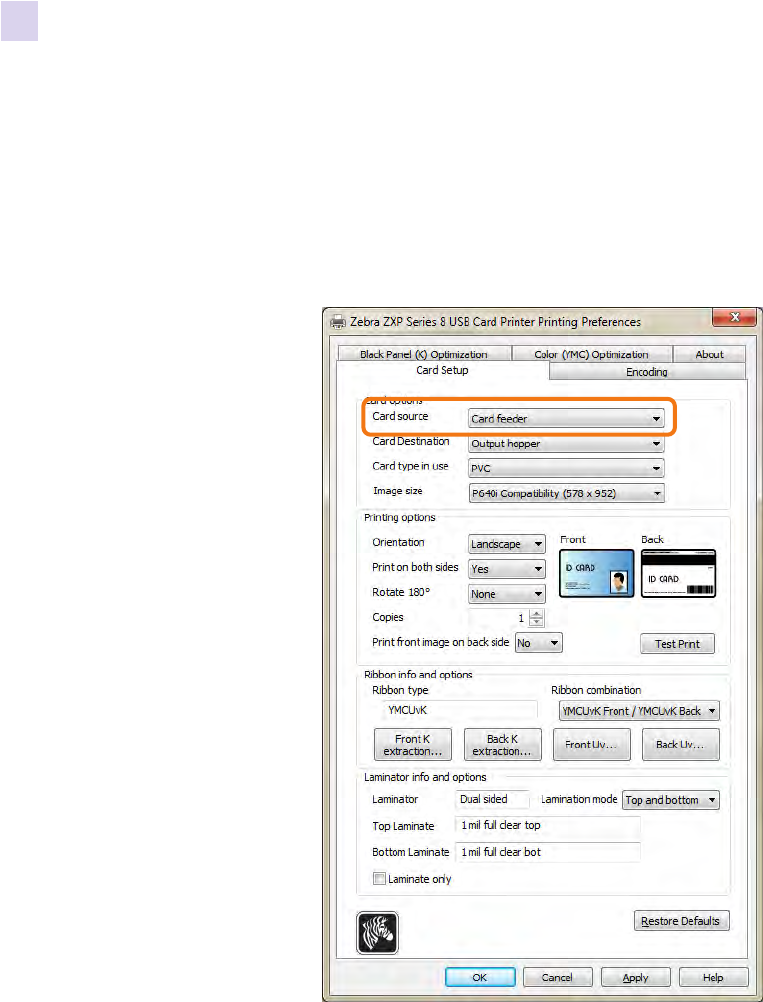763x1002 pixels.
Task: Click the Apply button
Action: coord(636,977)
